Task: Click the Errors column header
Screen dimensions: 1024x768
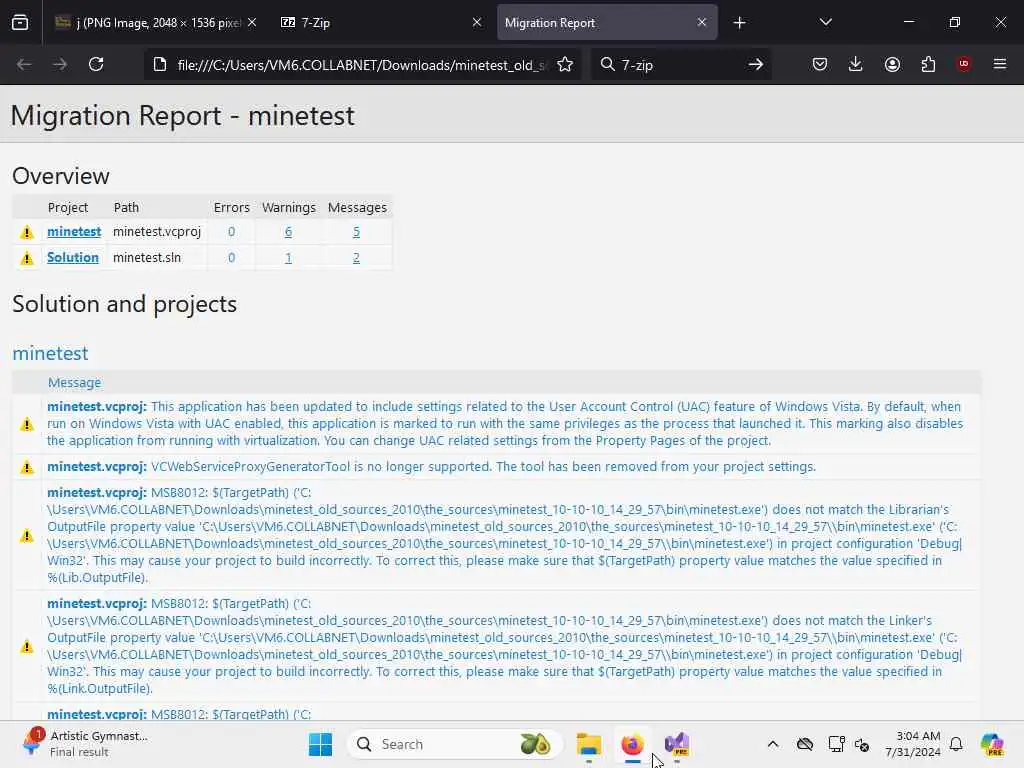Action: click(x=232, y=208)
